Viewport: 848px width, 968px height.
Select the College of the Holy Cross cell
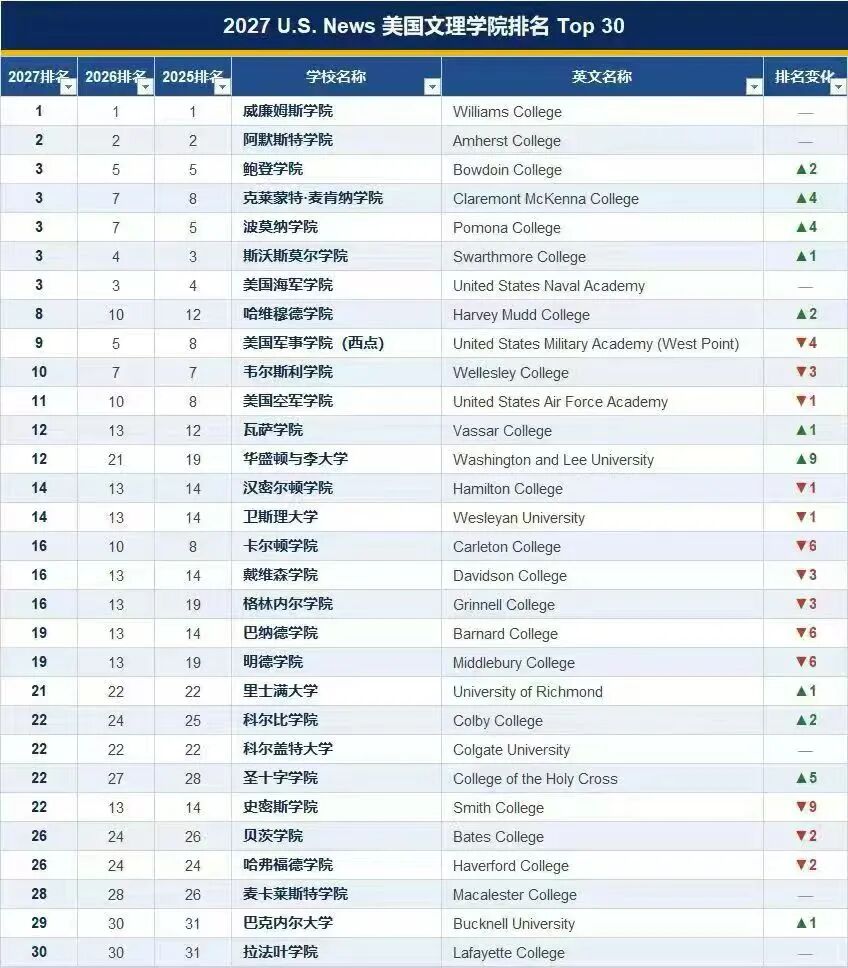602,779
